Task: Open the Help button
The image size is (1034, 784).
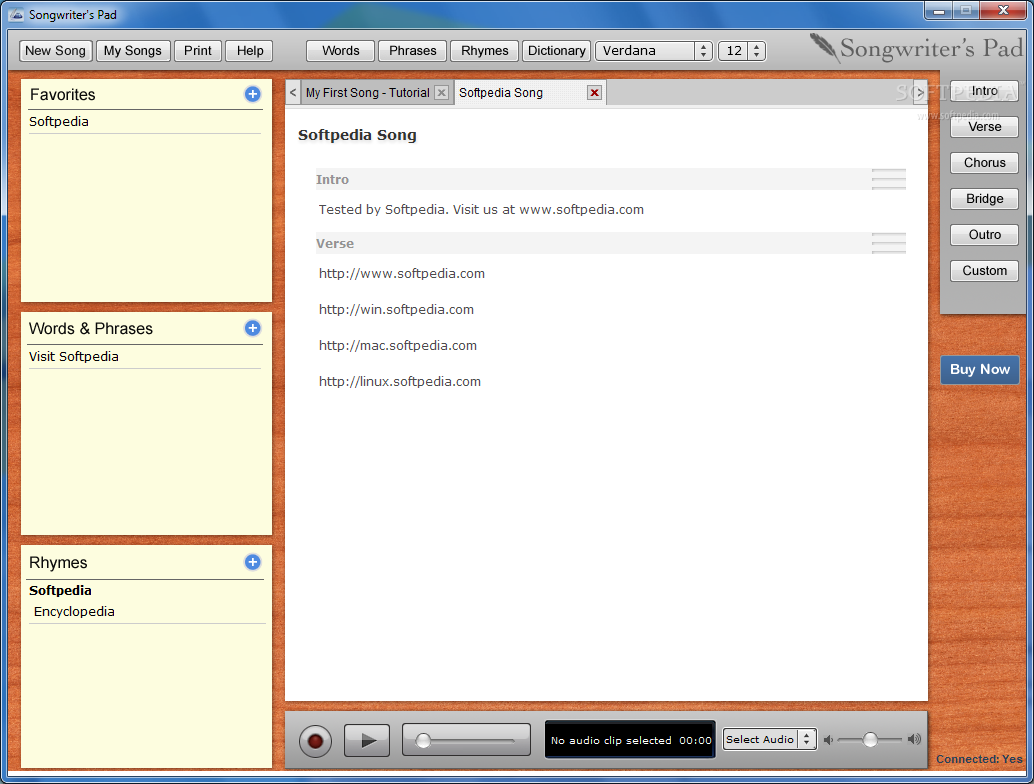Action: pyautogui.click(x=250, y=51)
